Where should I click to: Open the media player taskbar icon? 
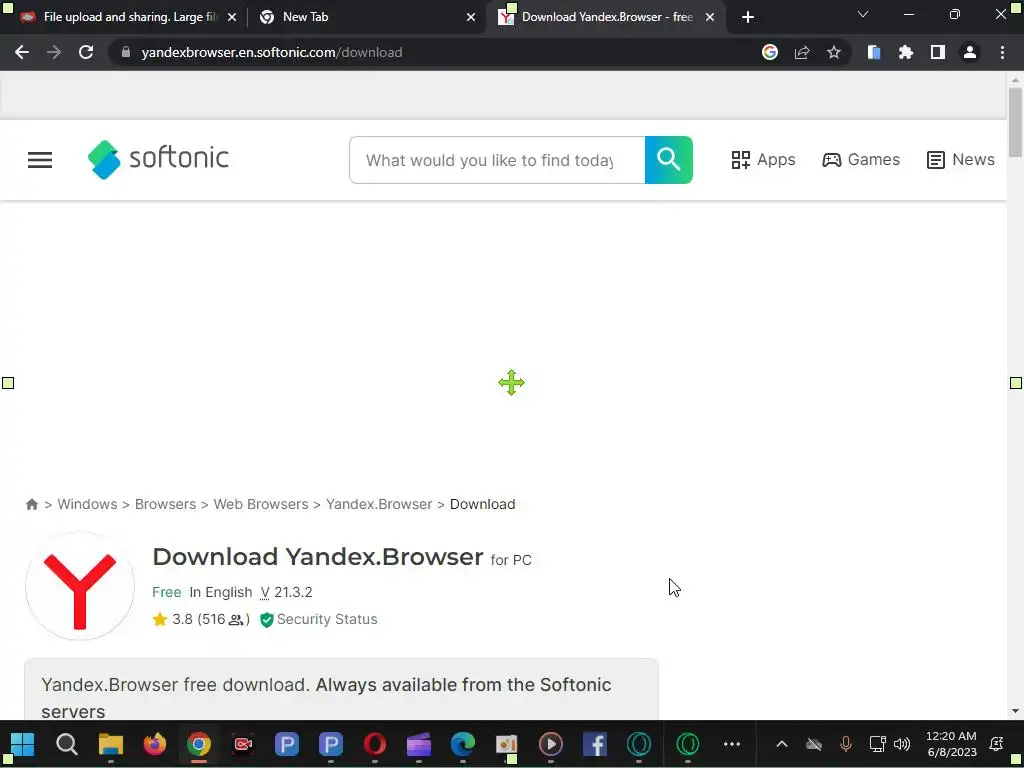551,744
